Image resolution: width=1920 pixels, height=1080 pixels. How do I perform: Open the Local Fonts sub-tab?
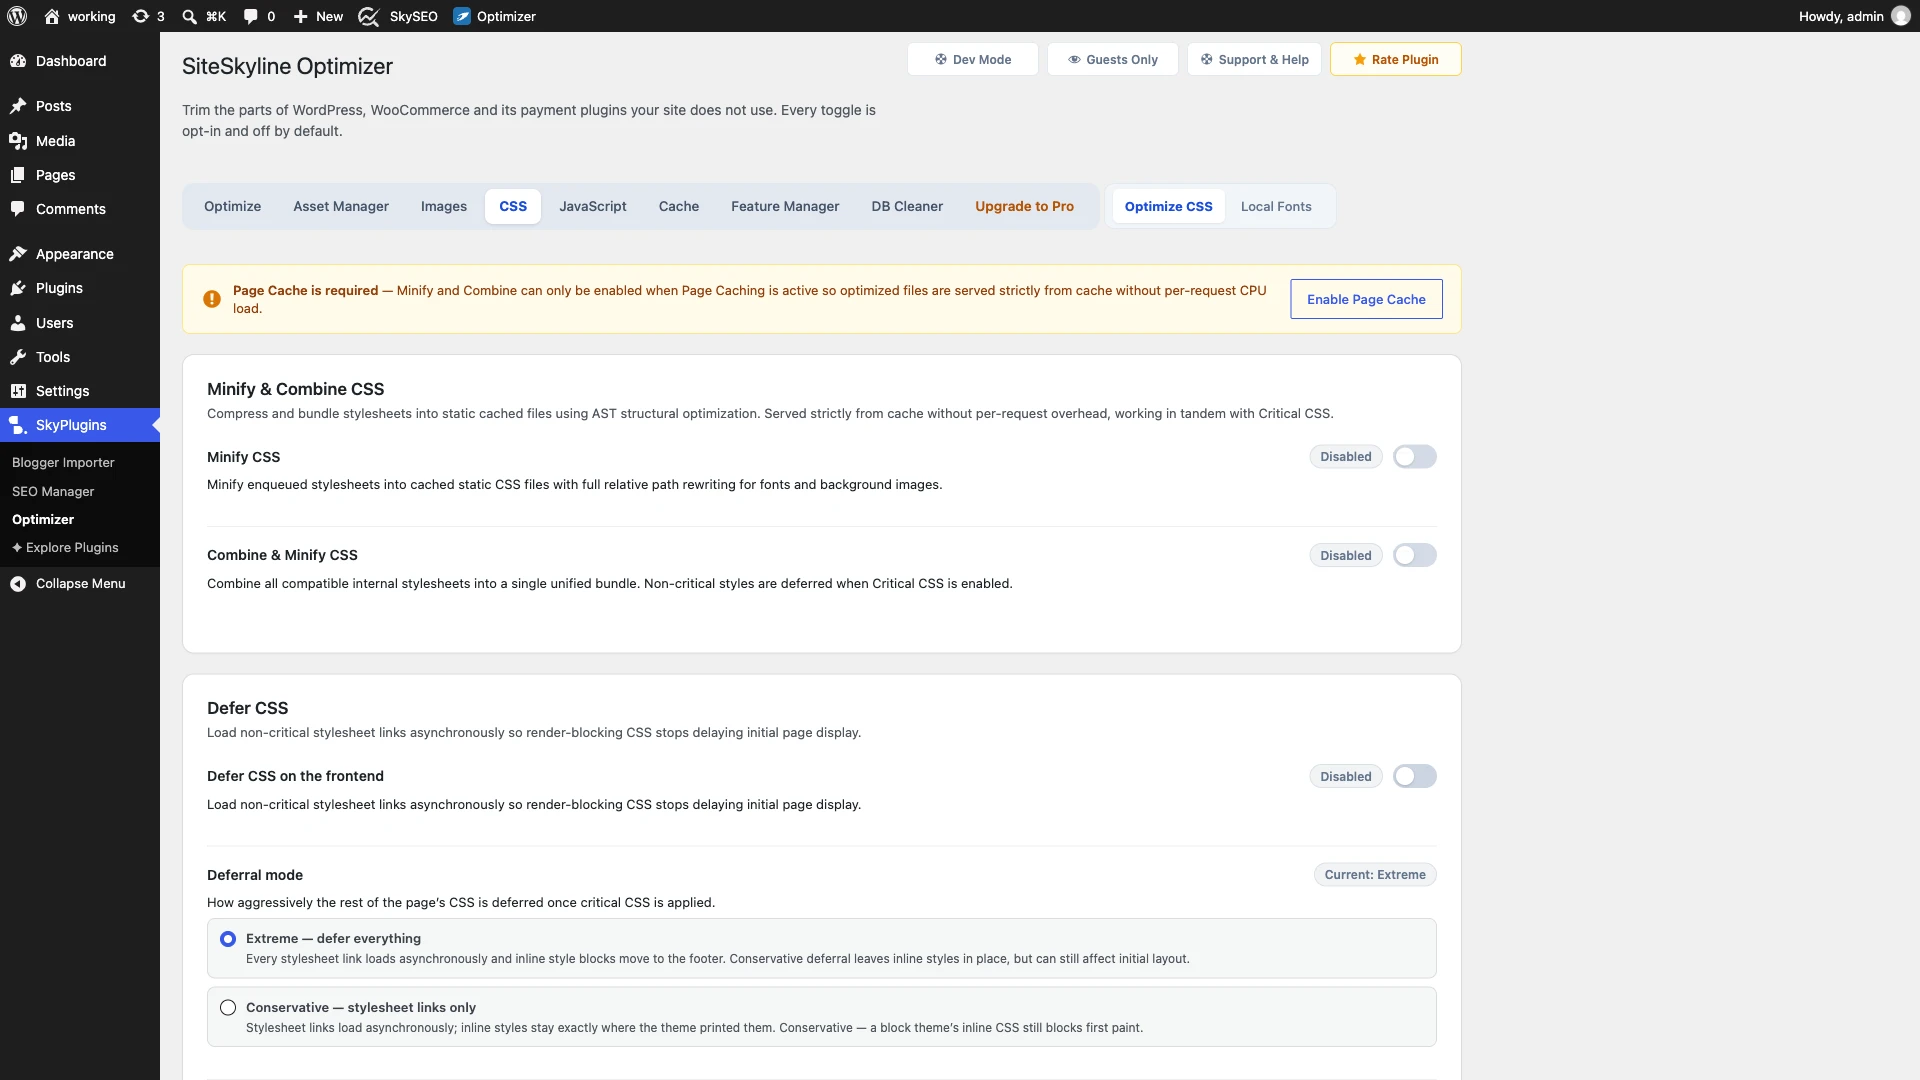(x=1276, y=206)
